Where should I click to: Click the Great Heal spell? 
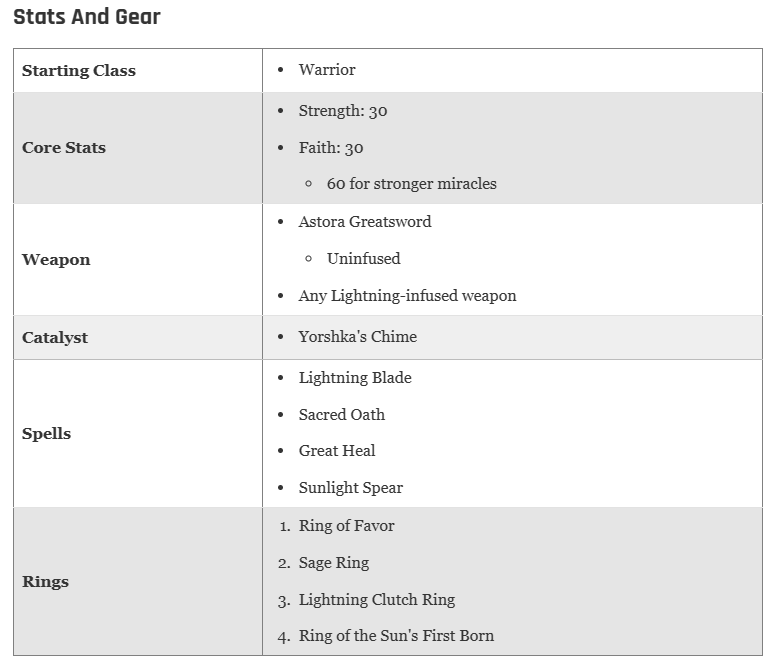point(337,451)
